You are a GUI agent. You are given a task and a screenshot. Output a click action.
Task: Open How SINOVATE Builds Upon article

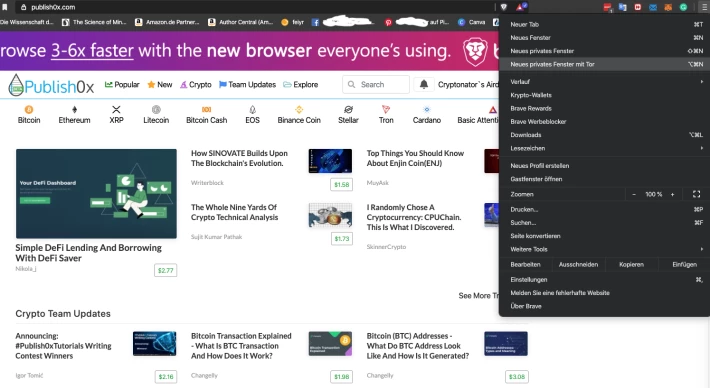[x=239, y=158]
